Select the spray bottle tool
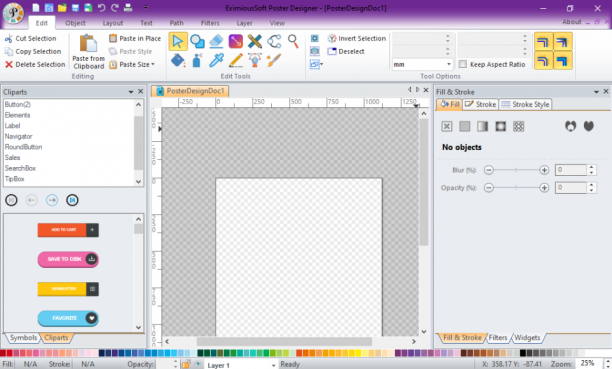This screenshot has height=369, width=612. tap(197, 61)
